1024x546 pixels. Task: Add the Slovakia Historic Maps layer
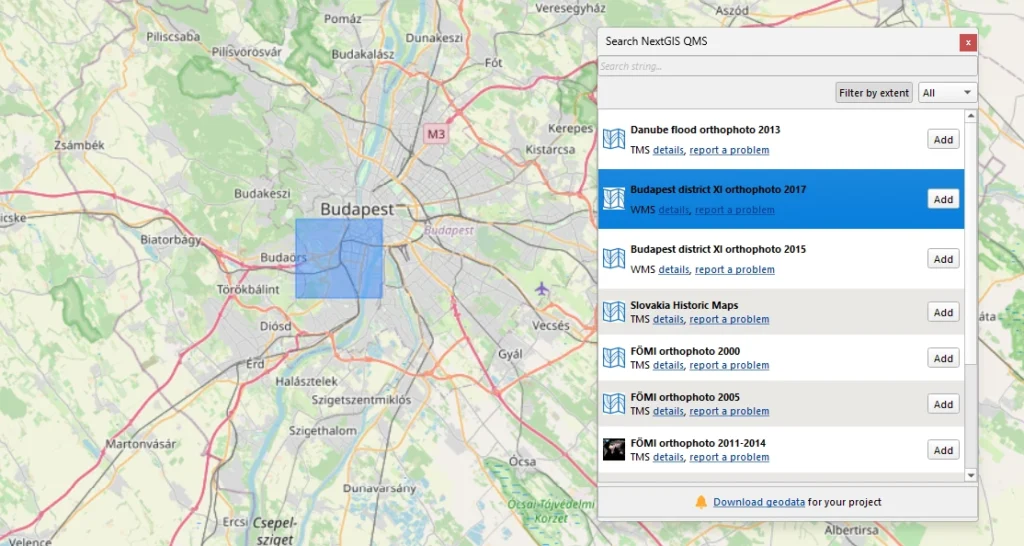click(x=942, y=313)
